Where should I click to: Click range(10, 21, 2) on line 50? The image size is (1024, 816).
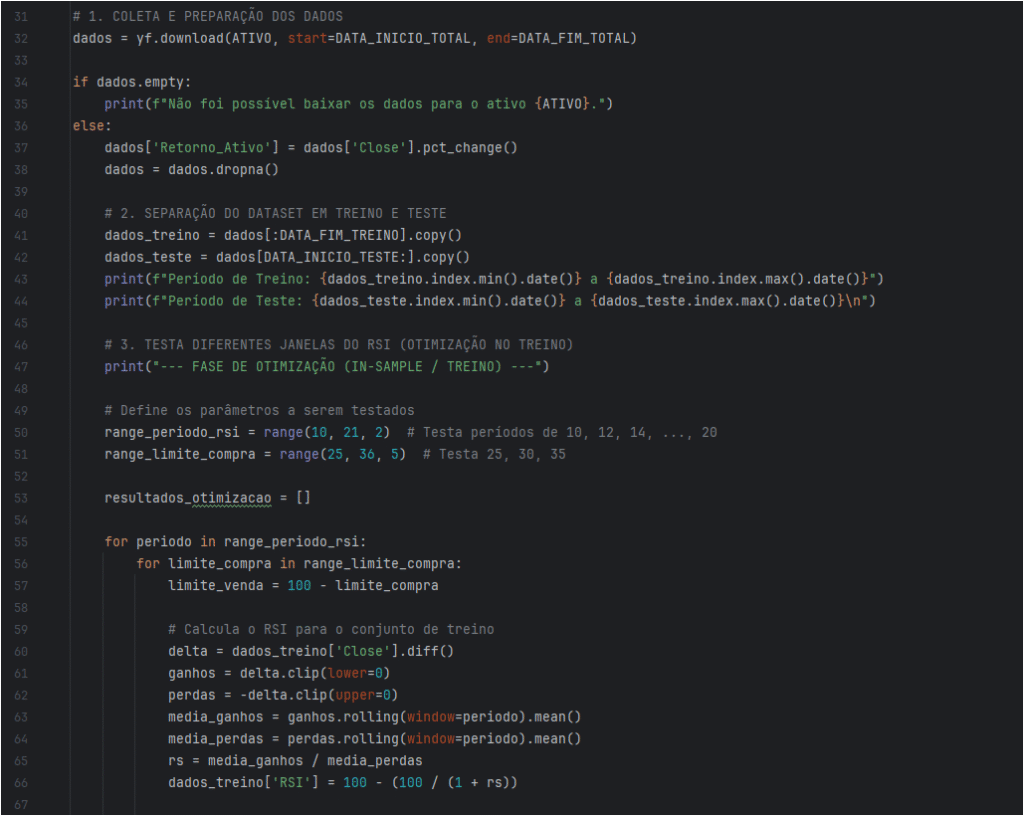tap(325, 432)
